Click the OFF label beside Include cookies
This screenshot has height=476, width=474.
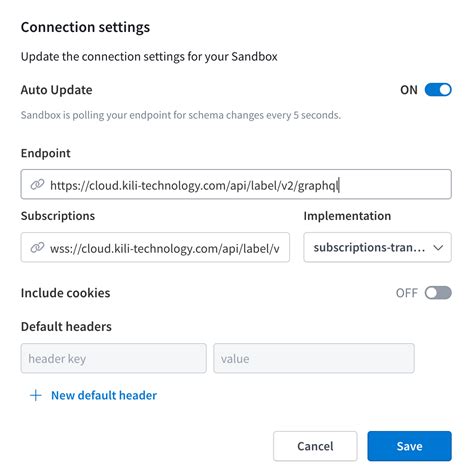point(407,293)
